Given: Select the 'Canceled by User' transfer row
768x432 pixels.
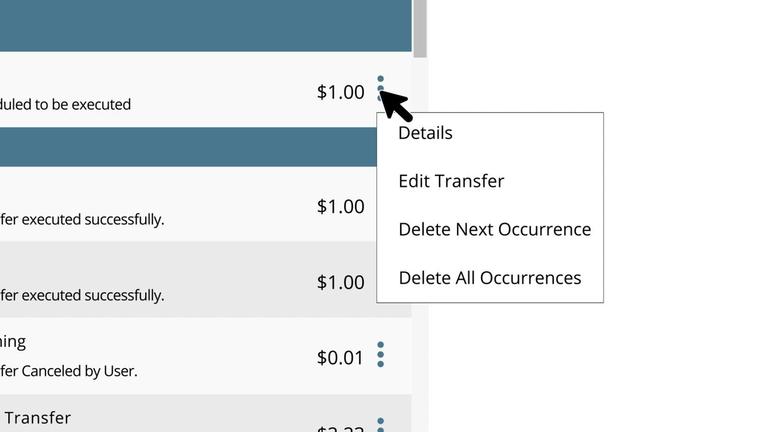Looking at the screenshot, I should (206, 356).
